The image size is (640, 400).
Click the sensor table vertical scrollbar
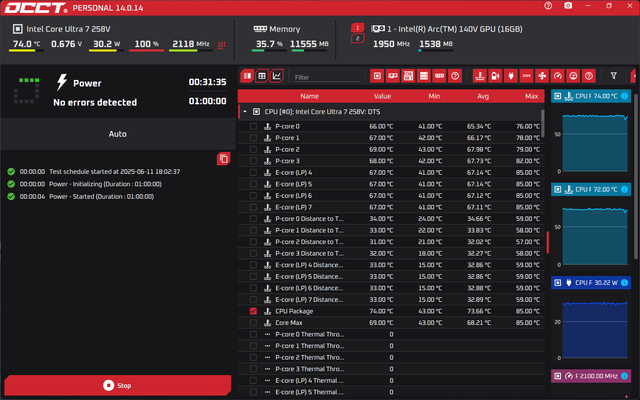click(x=542, y=123)
